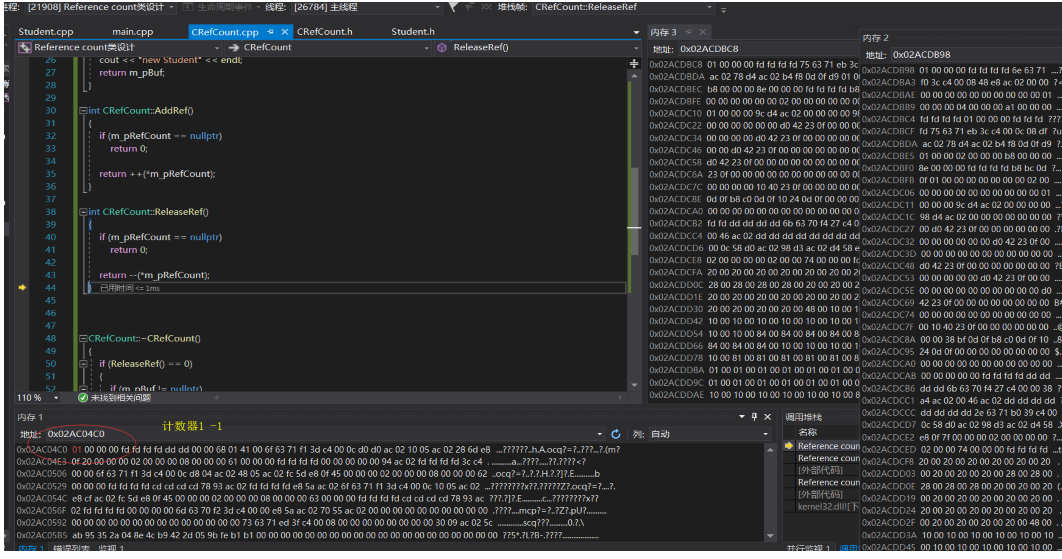This screenshot has width=1062, height=559.
Task: Refresh memory in the 内存 1 panel
Action: (x=616, y=434)
